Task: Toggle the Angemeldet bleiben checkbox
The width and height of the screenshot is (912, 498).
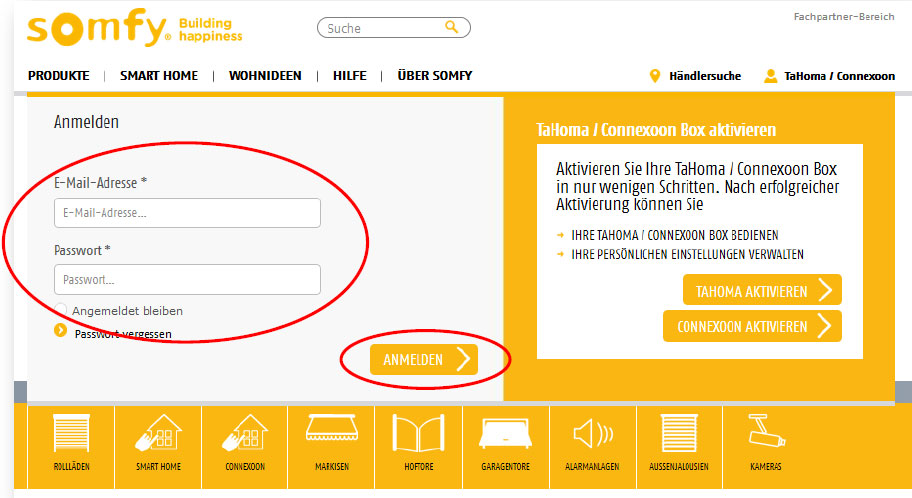Action: [x=60, y=310]
